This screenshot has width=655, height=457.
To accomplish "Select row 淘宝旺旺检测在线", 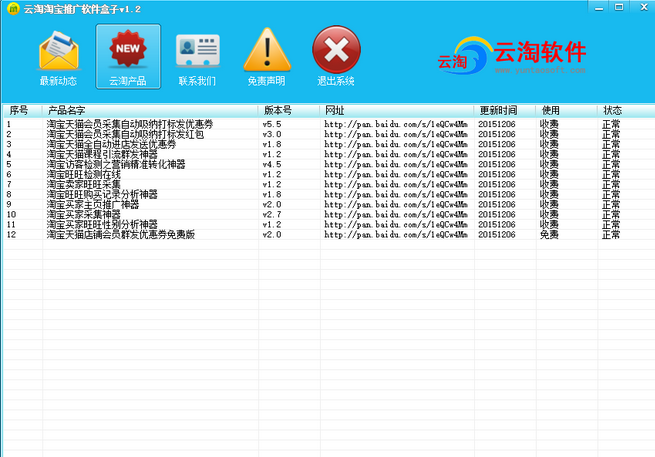I will pyautogui.click(x=329, y=174).
